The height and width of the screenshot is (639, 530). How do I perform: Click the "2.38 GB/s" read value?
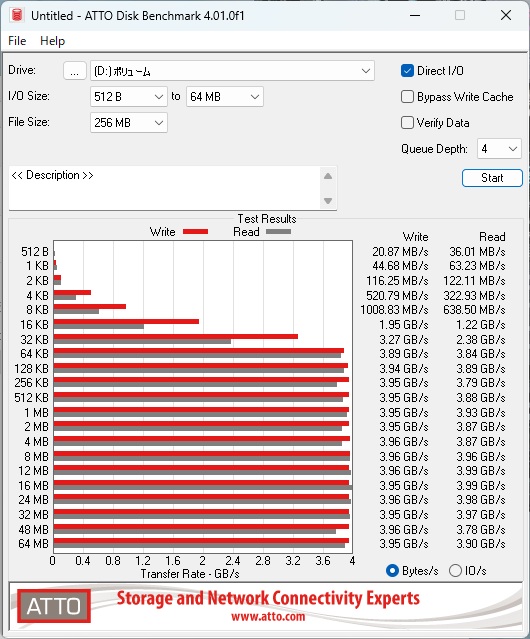coord(481,339)
